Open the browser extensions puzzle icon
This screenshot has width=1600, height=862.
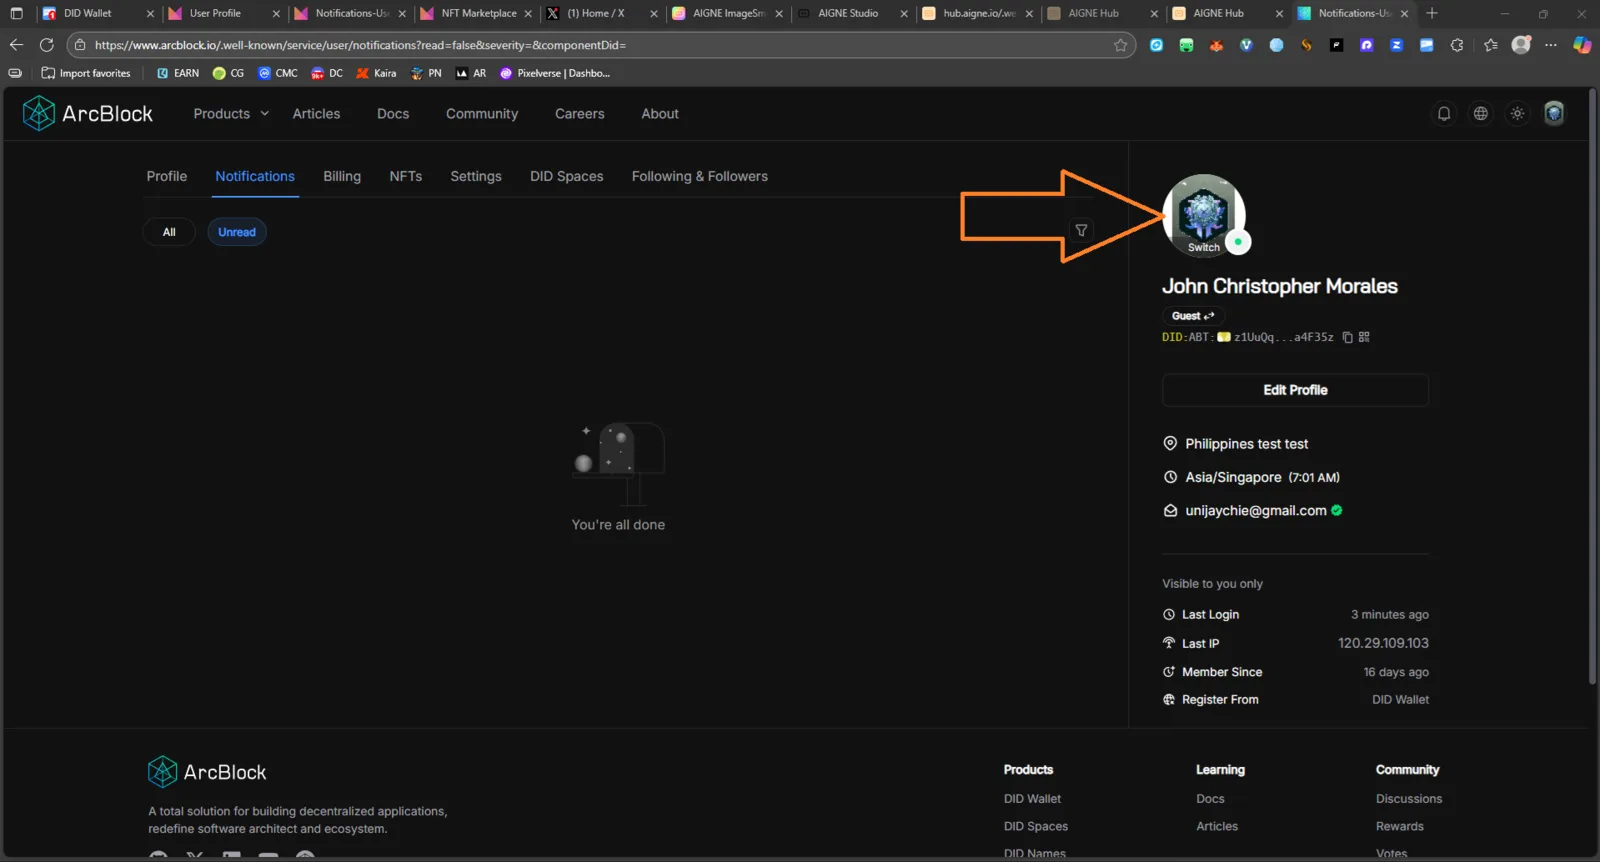[x=1456, y=45]
